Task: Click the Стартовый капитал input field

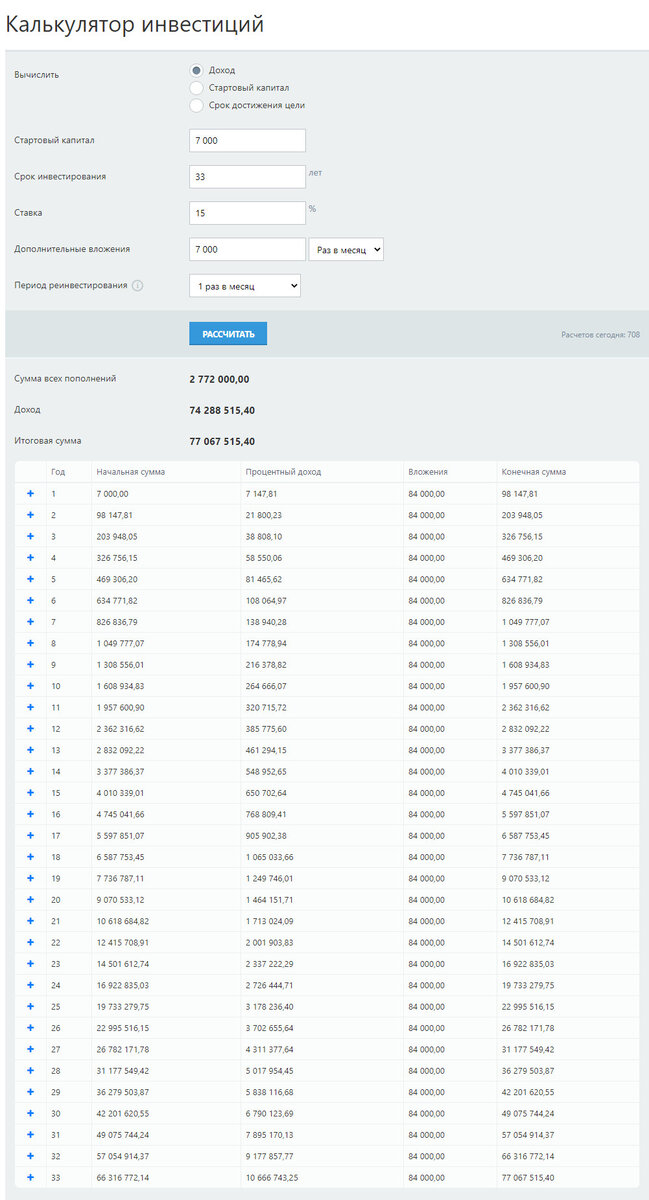Action: tap(247, 141)
